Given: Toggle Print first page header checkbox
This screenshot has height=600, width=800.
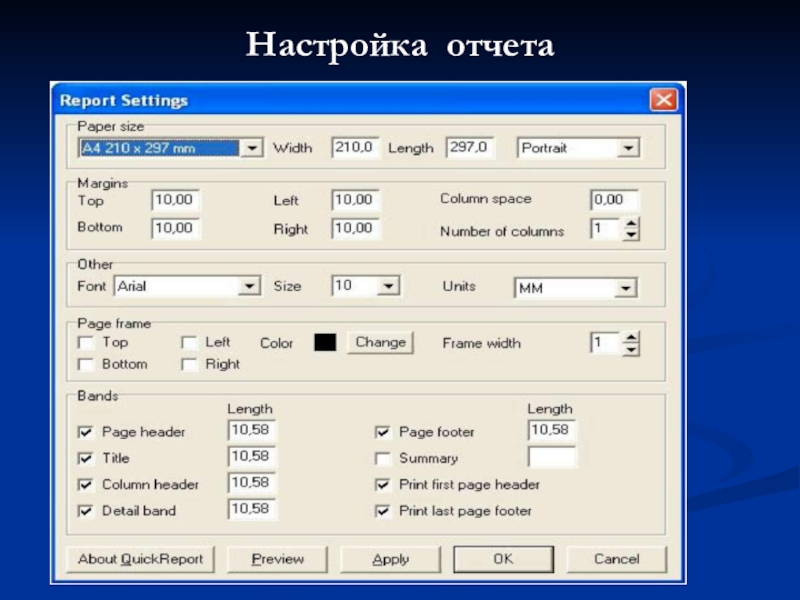Looking at the screenshot, I should point(383,484).
